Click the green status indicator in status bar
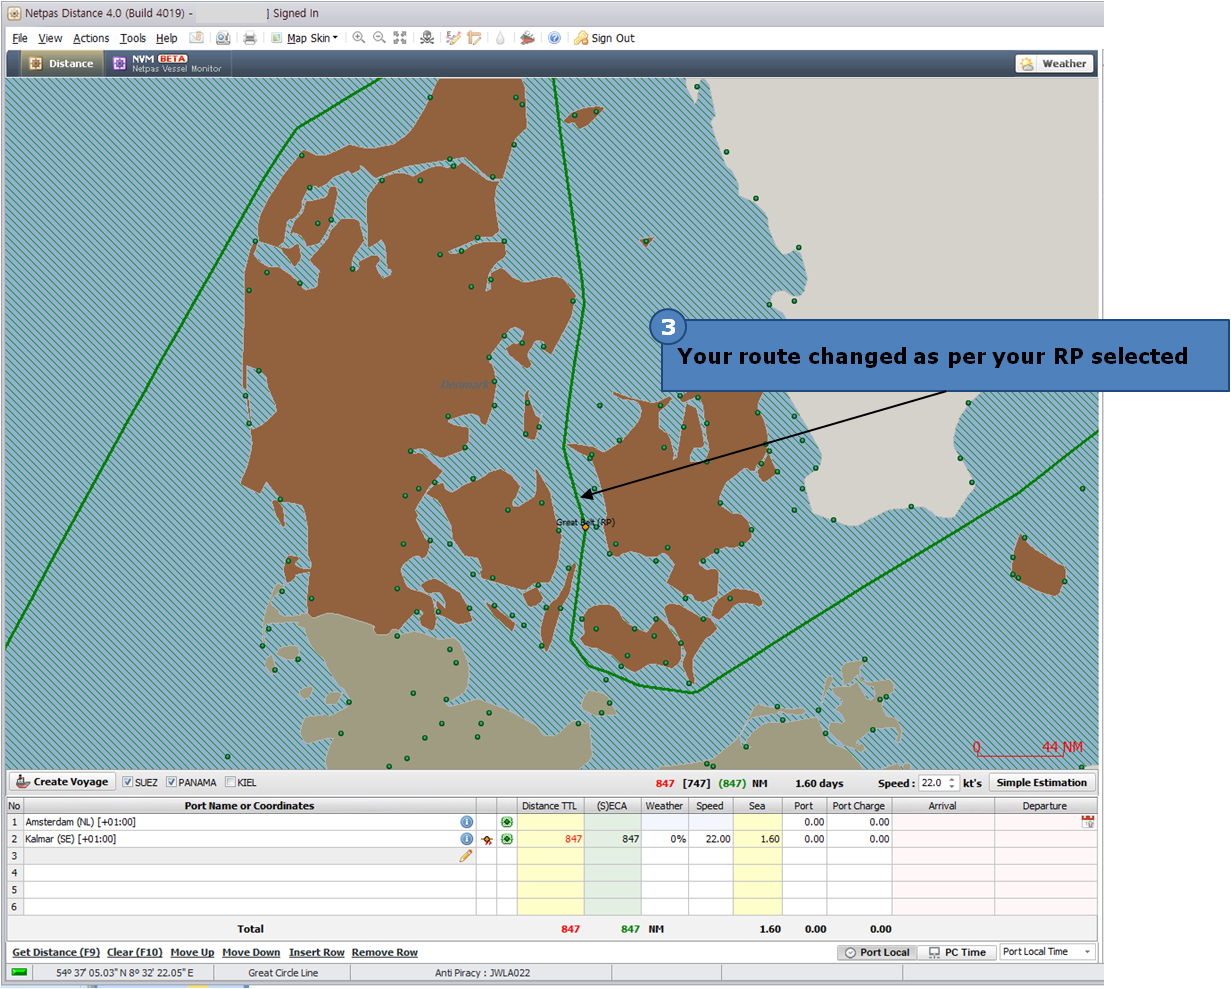 [19, 972]
